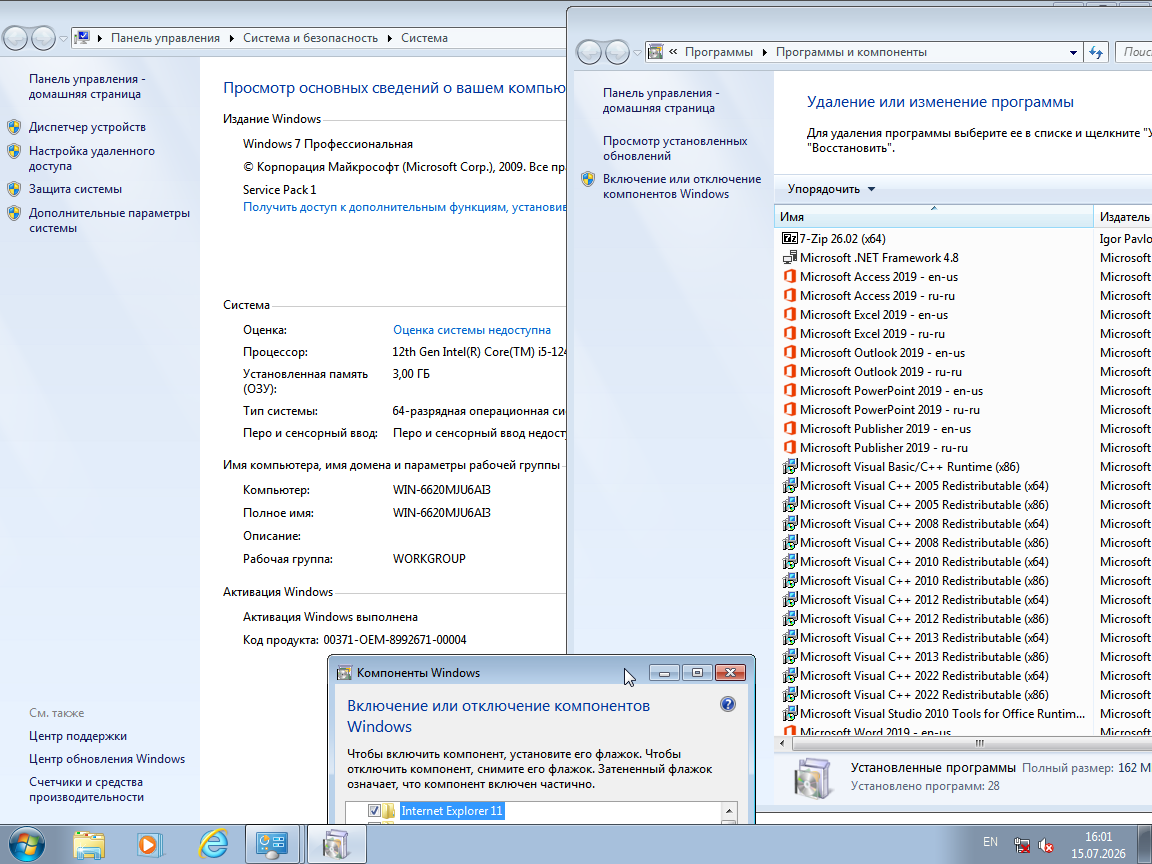Image resolution: width=1152 pixels, height=864 pixels.
Task: Click up arrow of components list scrollbar
Action: (729, 811)
